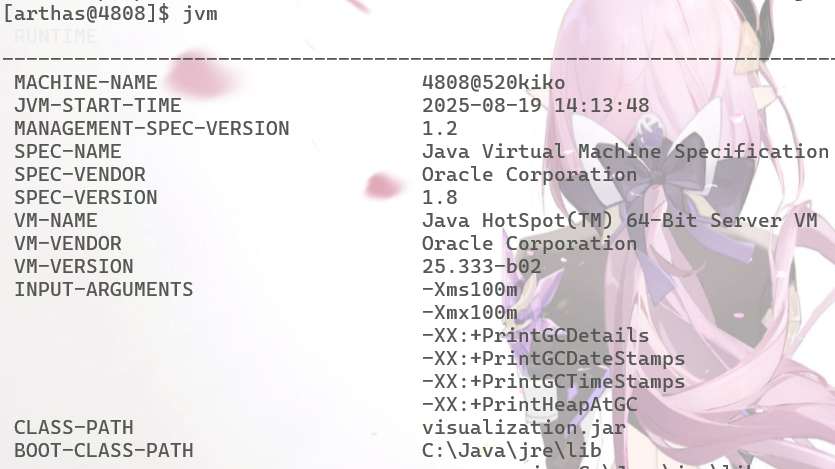This screenshot has height=469, width=835.
Task: Click the SPEC-NAME label
Action: [x=68, y=151]
